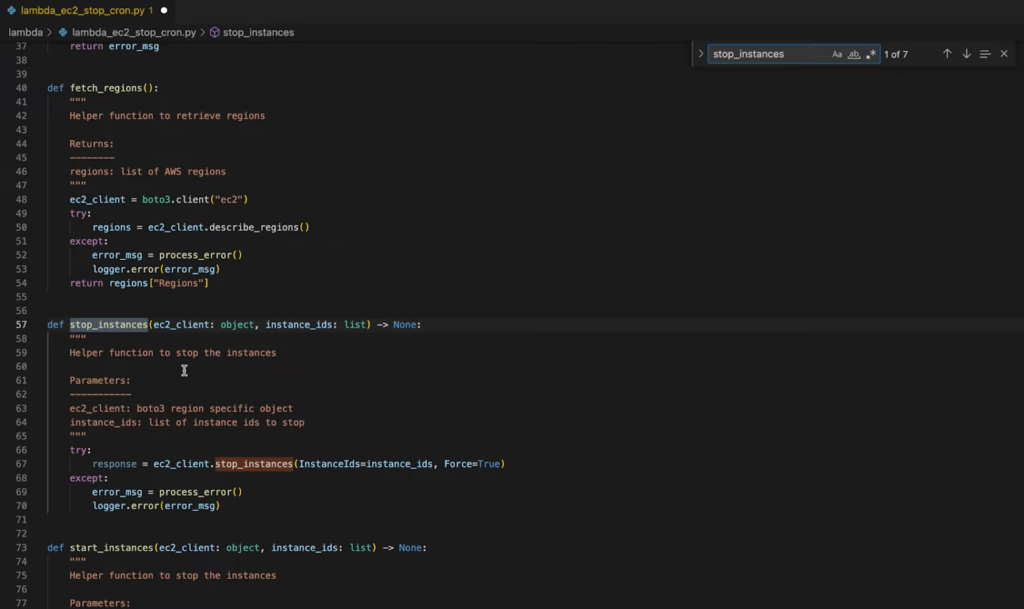Expand the replace field chevron
This screenshot has width=1024, height=609.
pos(701,54)
